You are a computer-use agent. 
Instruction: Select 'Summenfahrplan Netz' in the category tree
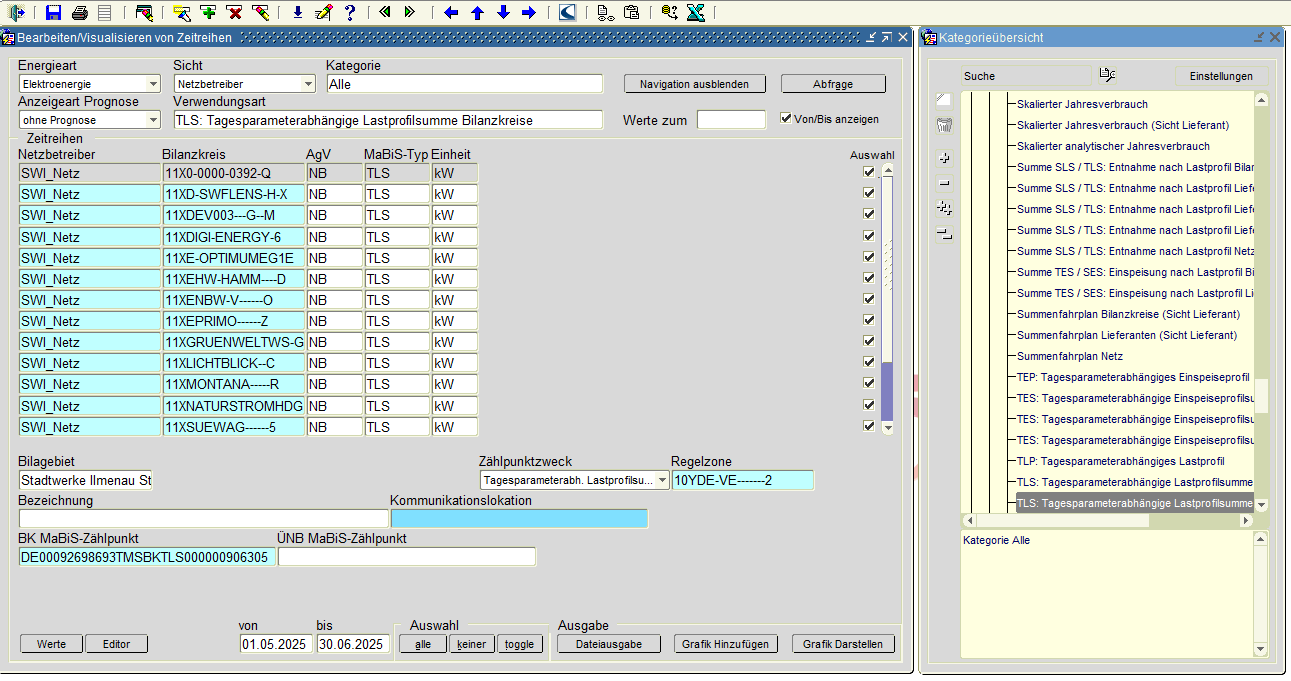[x=1069, y=356]
